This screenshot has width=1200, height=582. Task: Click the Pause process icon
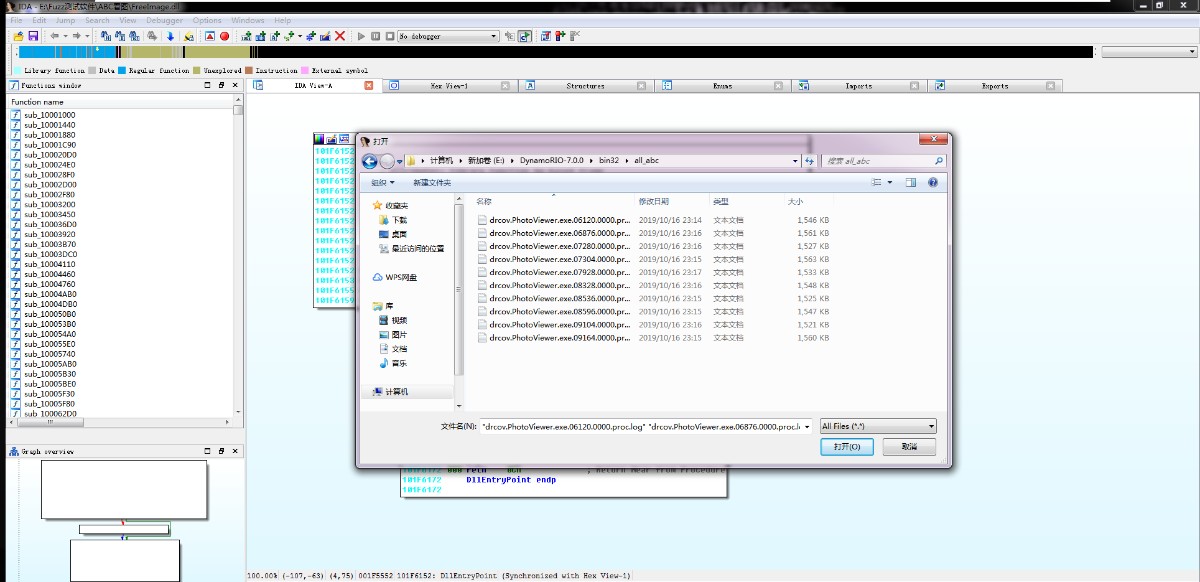tap(375, 36)
